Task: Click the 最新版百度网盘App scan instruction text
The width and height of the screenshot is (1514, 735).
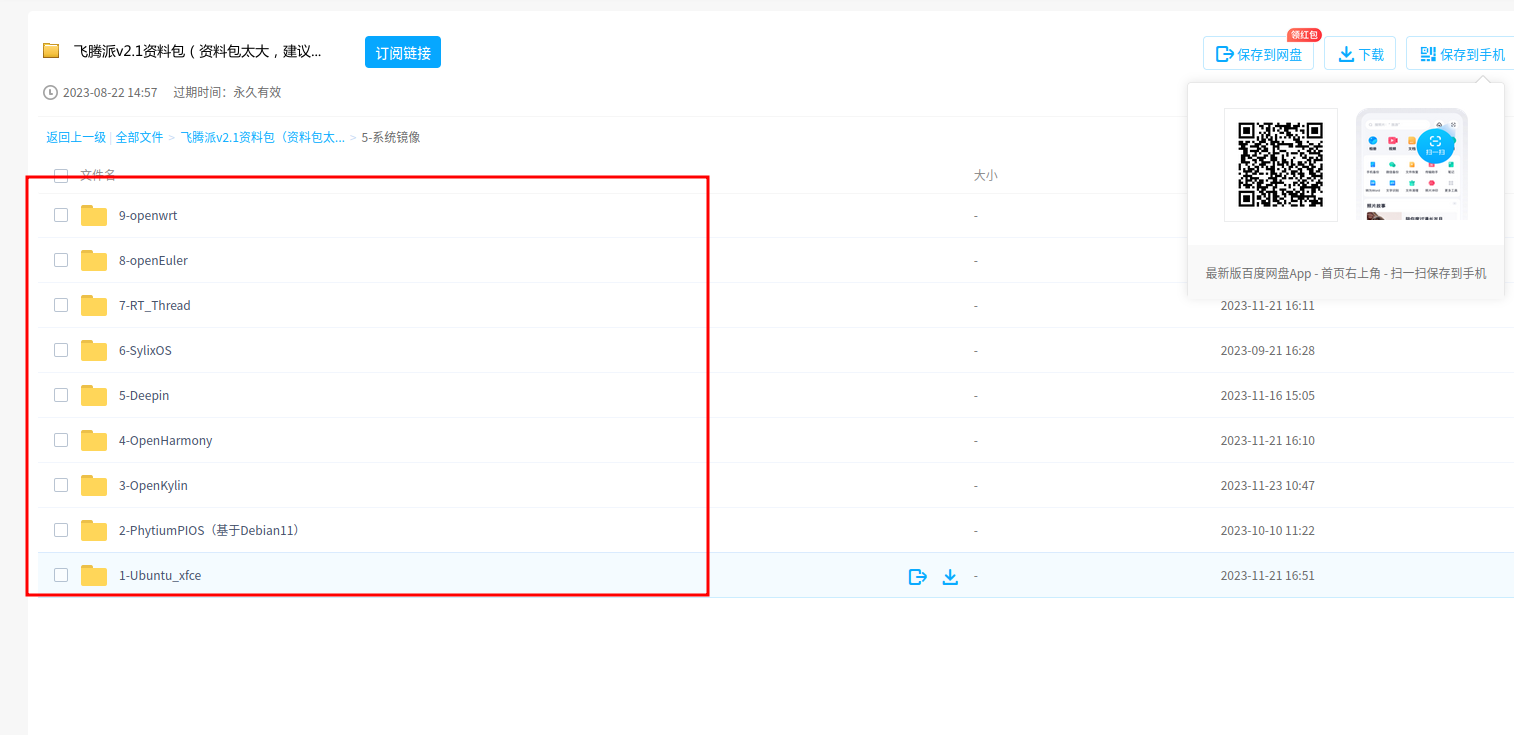Action: (x=1345, y=273)
